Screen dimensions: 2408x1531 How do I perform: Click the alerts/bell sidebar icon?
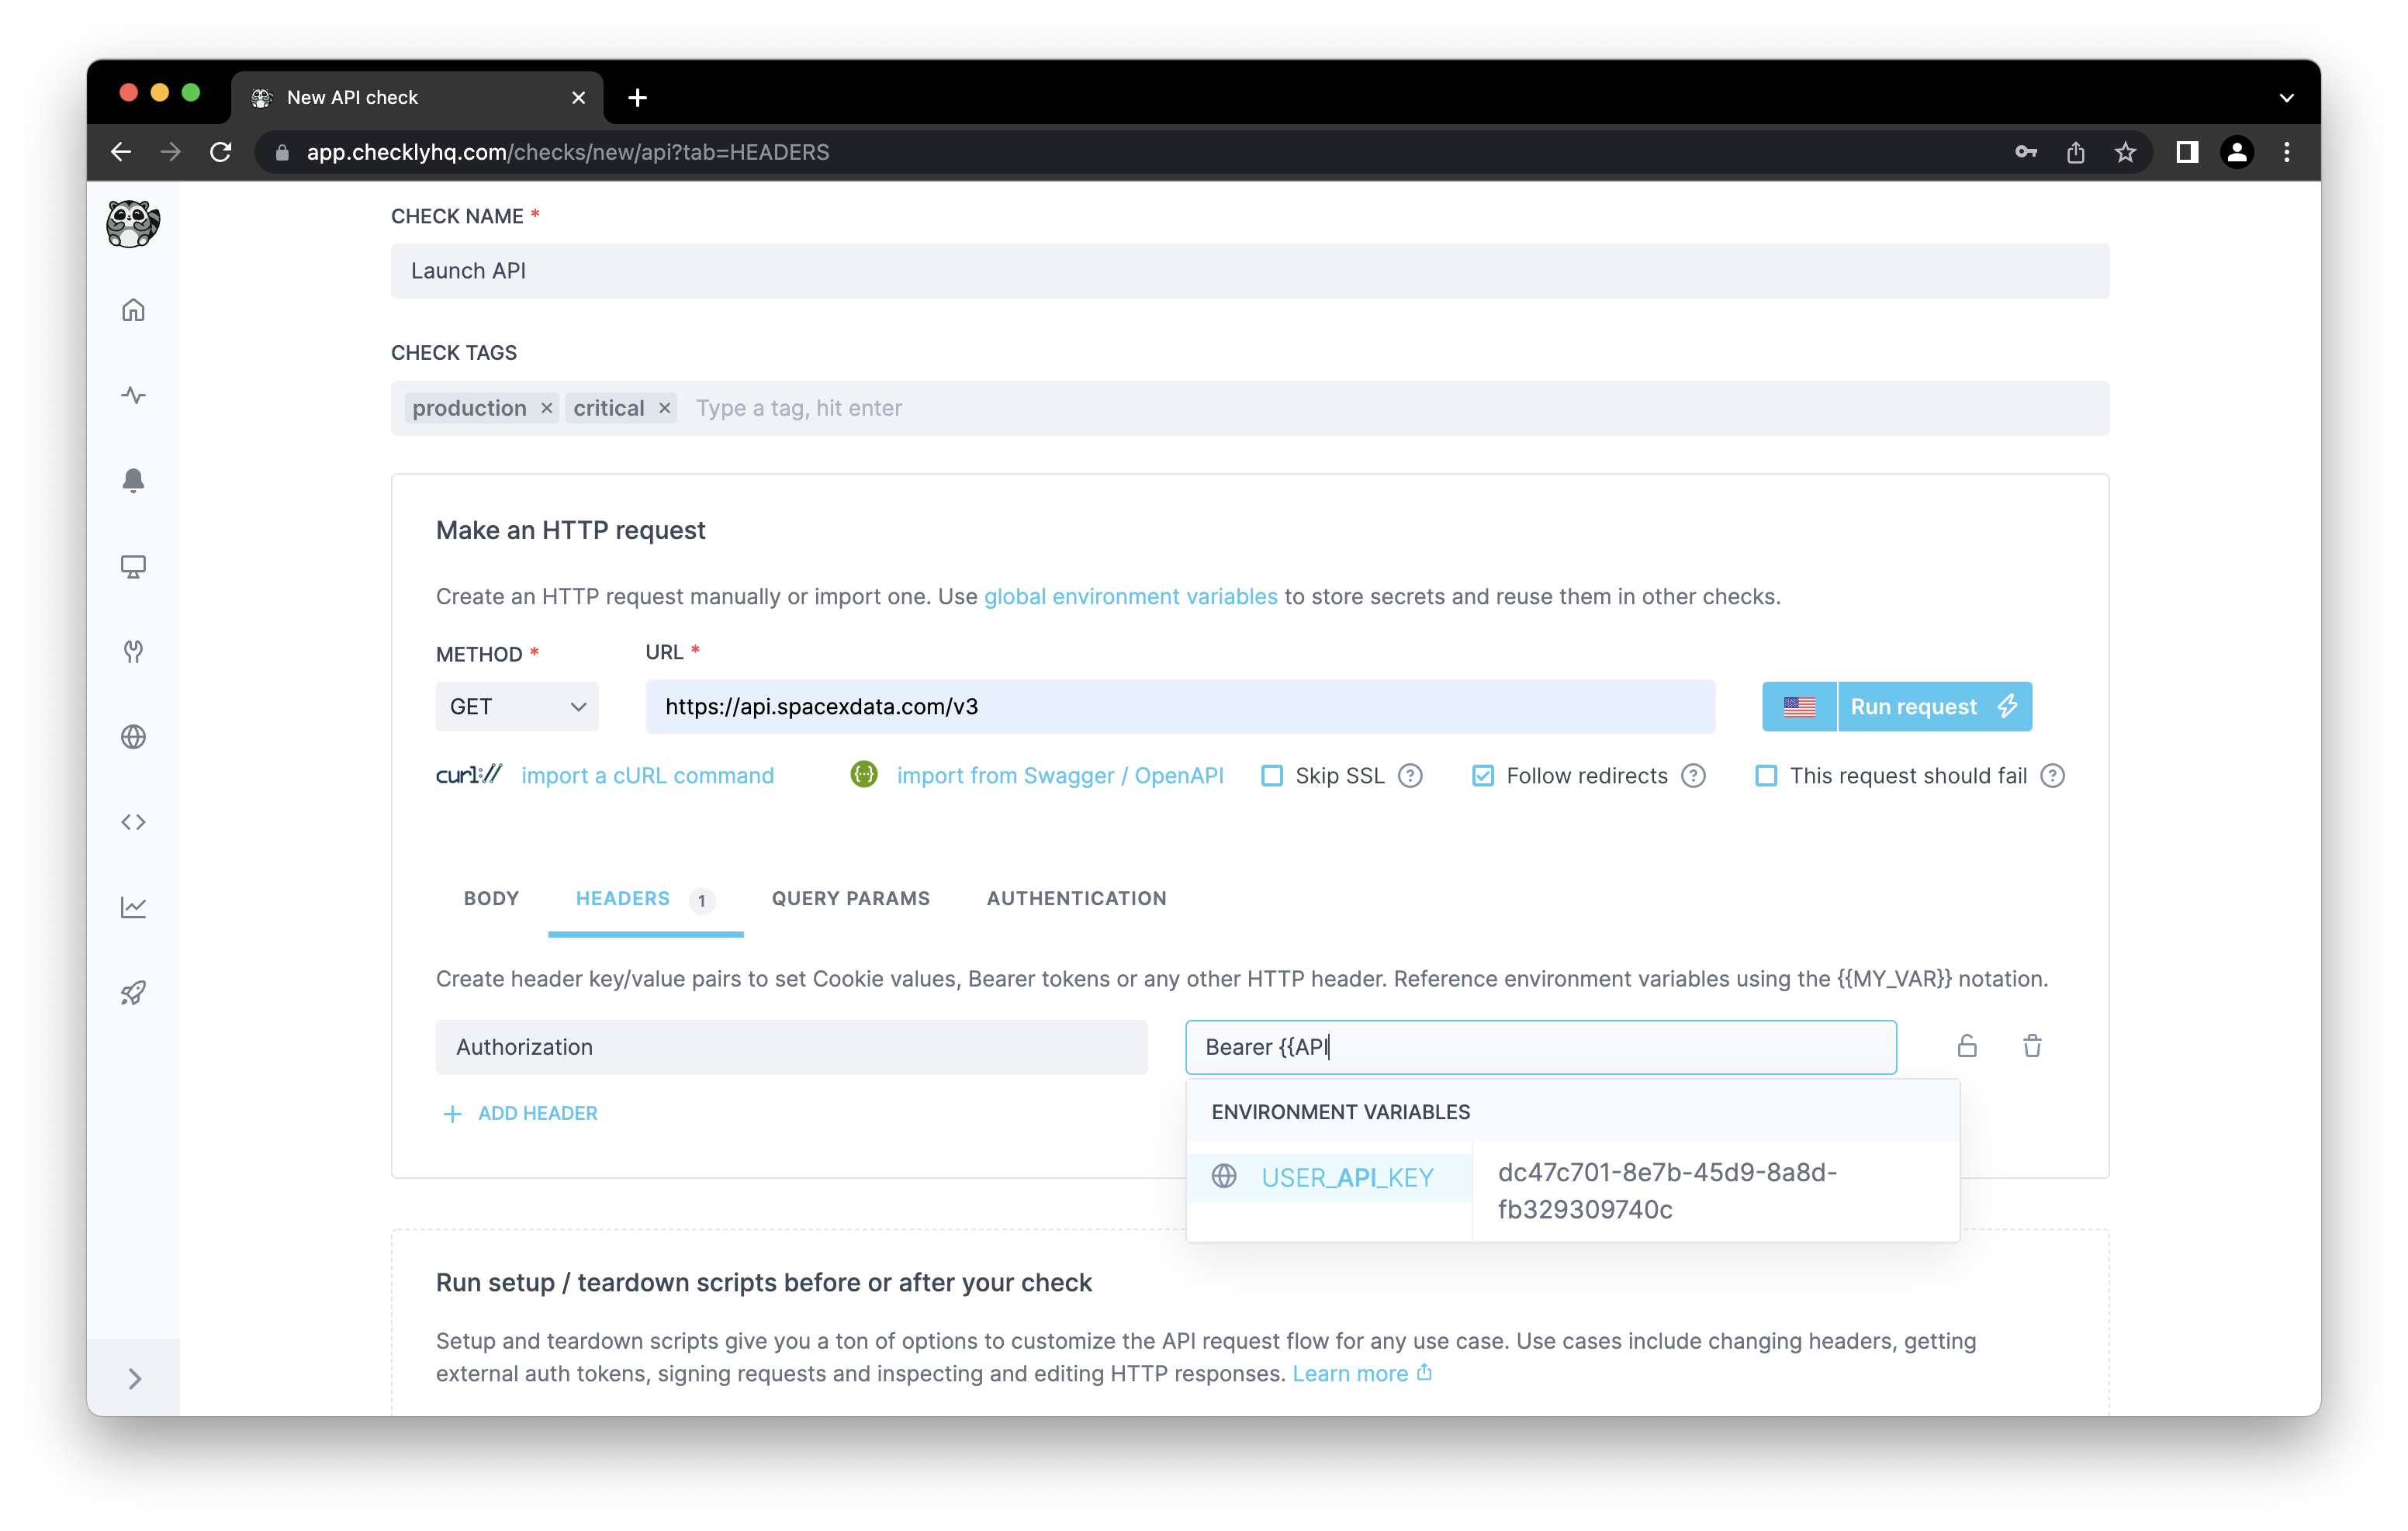coord(137,481)
